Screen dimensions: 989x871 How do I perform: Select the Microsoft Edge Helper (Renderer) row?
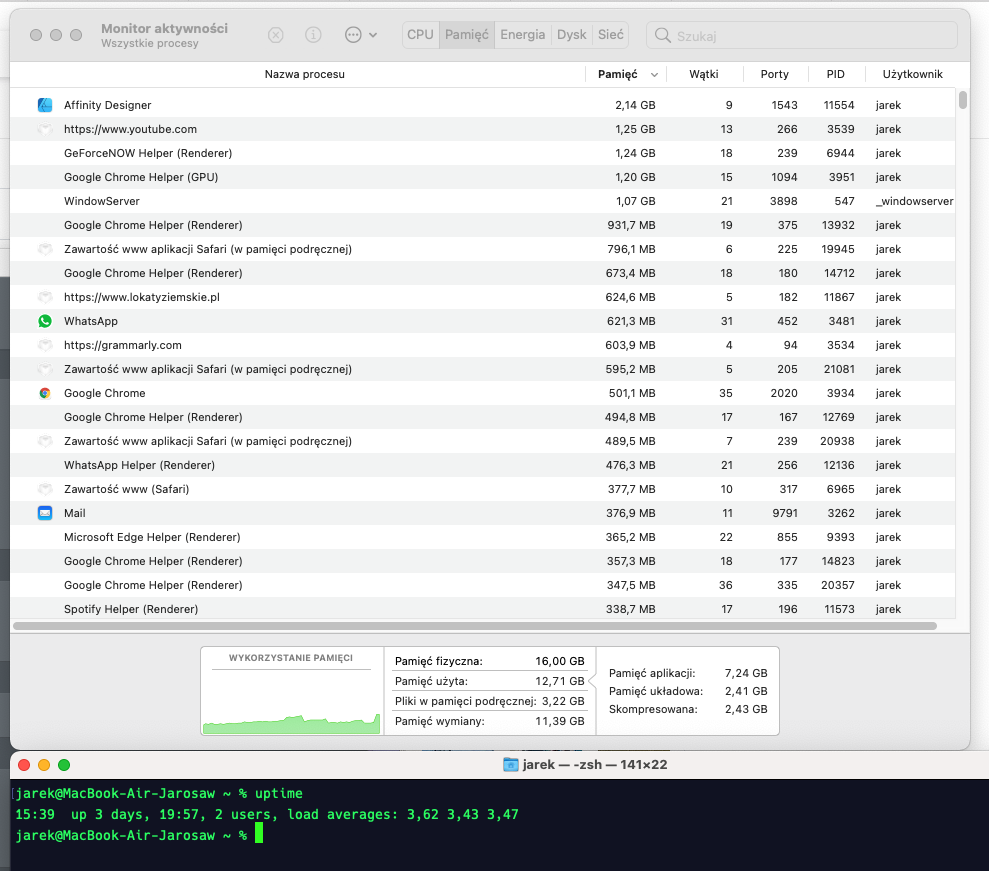(483, 537)
